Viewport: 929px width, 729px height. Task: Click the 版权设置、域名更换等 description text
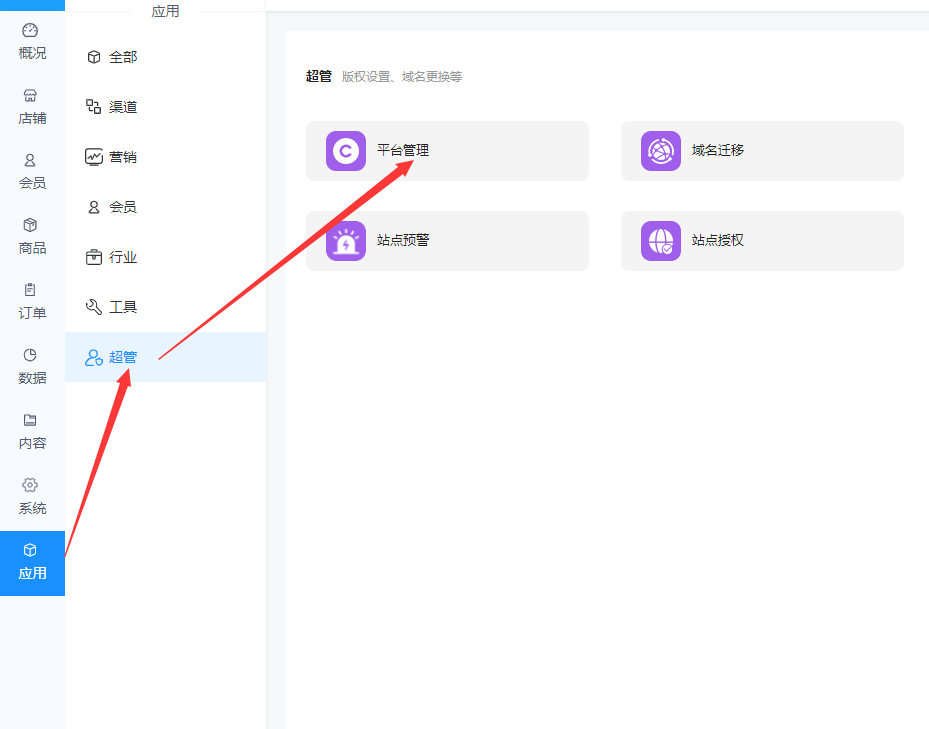(x=402, y=77)
